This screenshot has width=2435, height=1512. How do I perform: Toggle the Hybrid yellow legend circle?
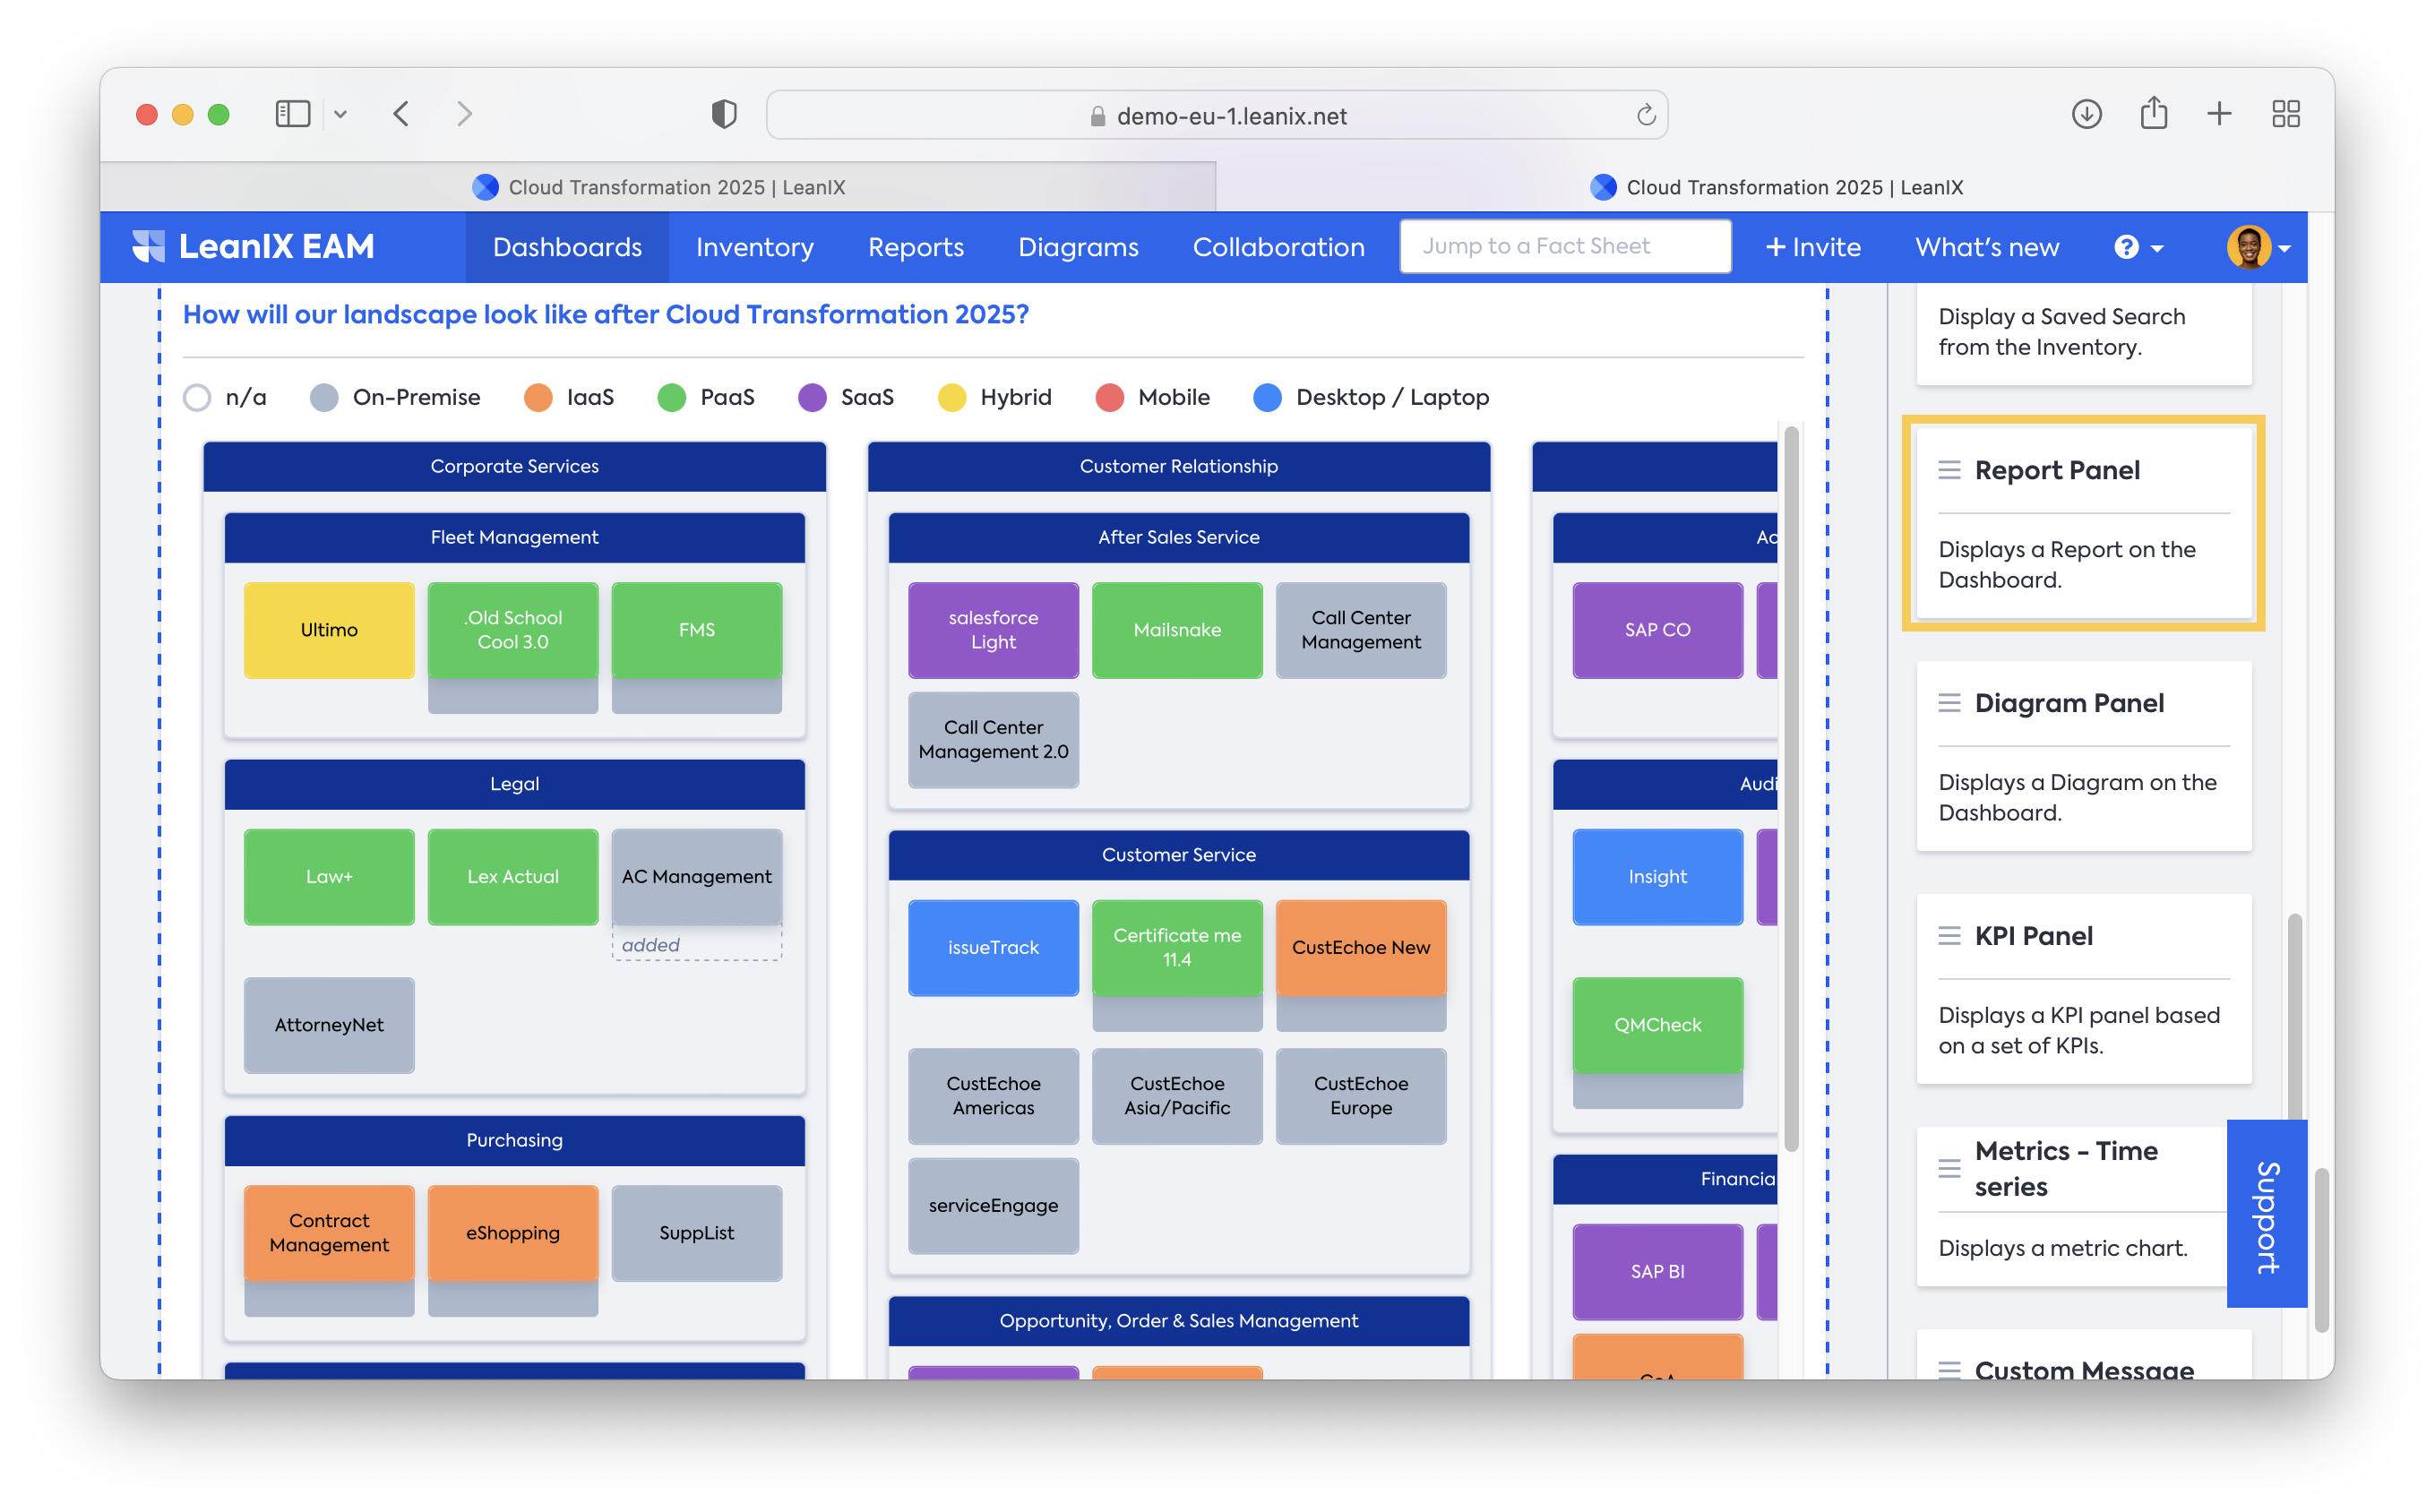click(x=951, y=398)
